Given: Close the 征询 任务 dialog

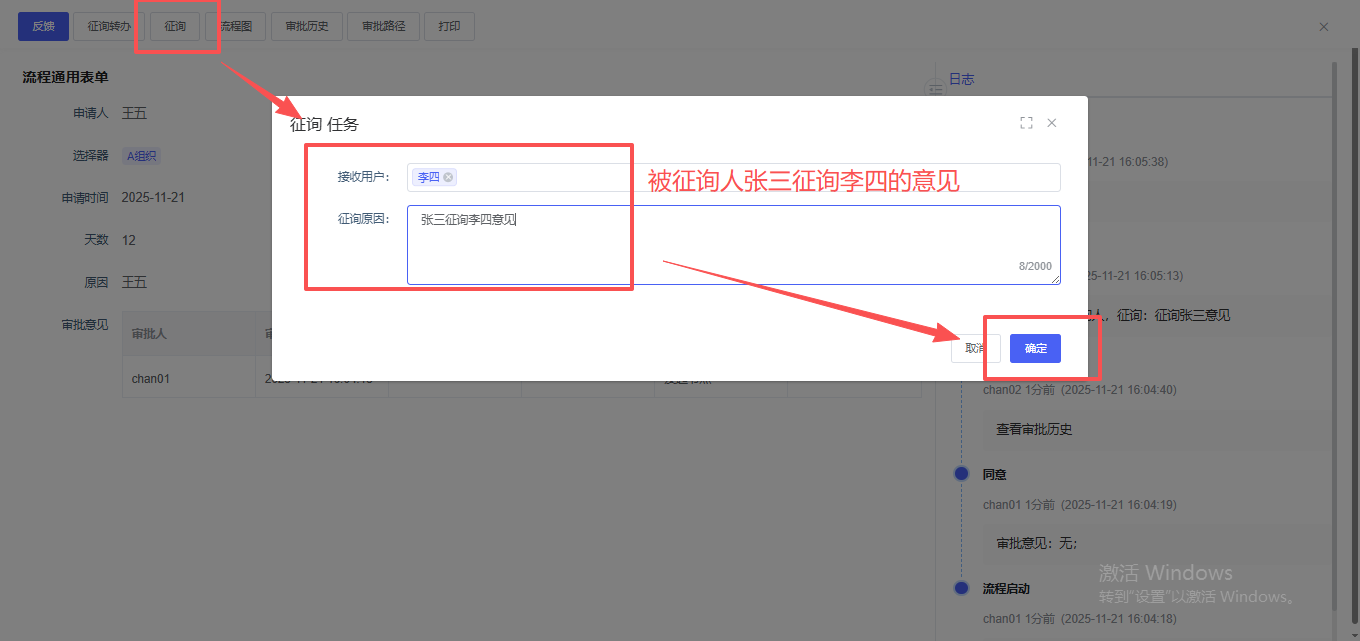Looking at the screenshot, I should [x=1051, y=123].
